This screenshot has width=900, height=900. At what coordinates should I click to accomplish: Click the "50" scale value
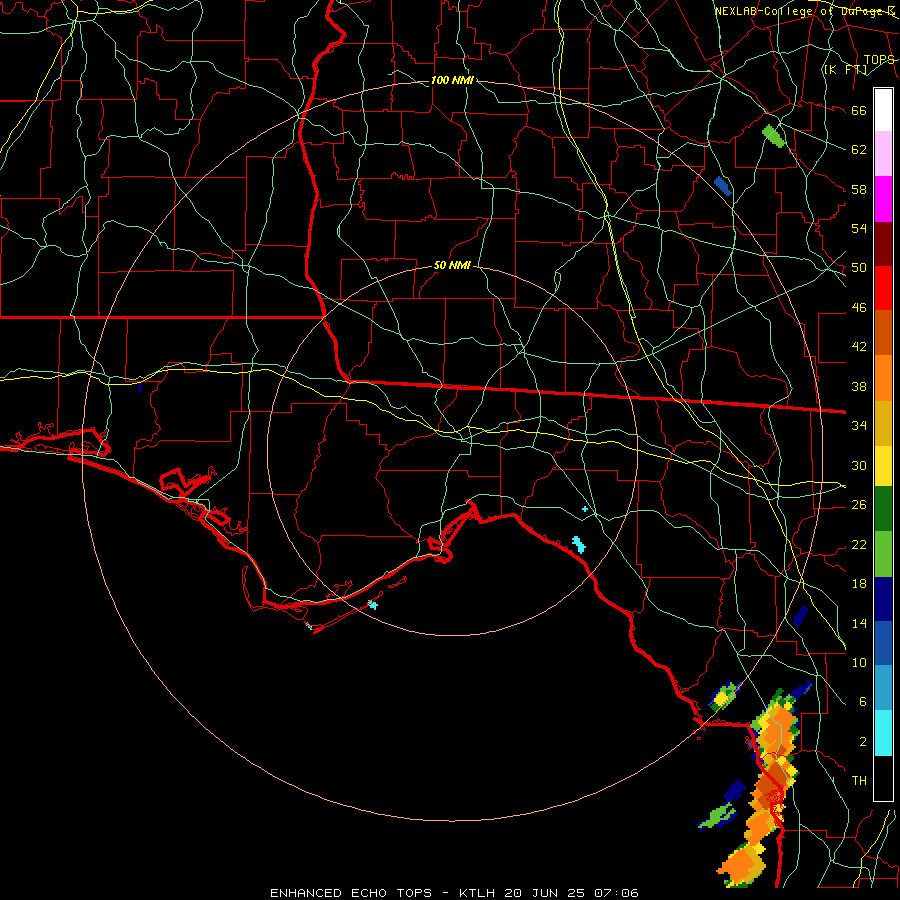[859, 267]
